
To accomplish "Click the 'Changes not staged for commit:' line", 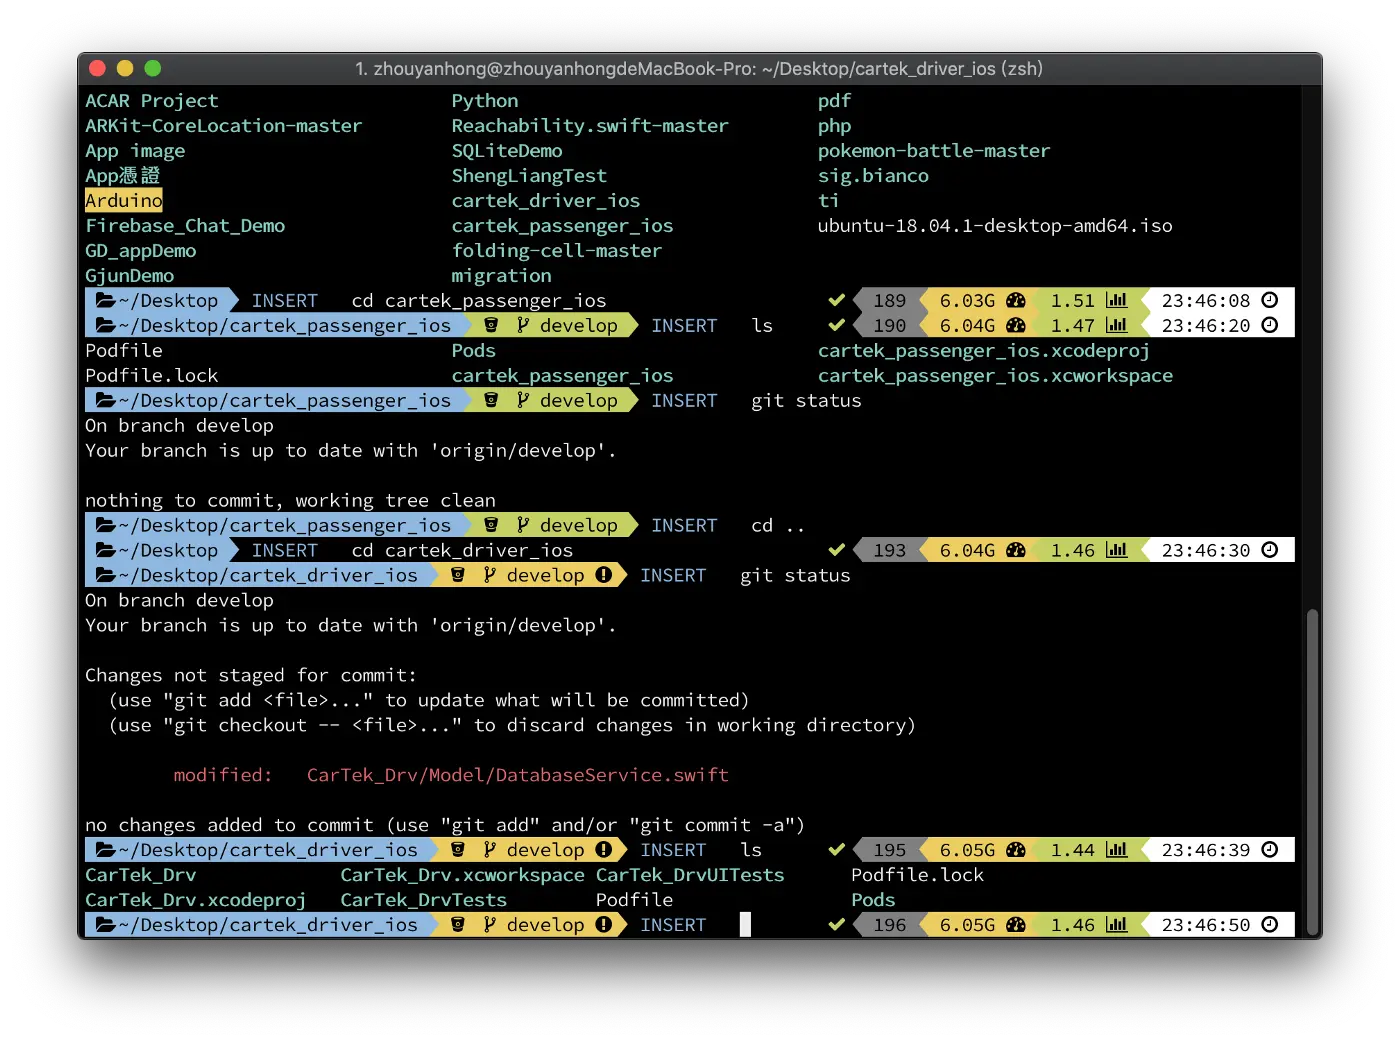I will coord(251,675).
